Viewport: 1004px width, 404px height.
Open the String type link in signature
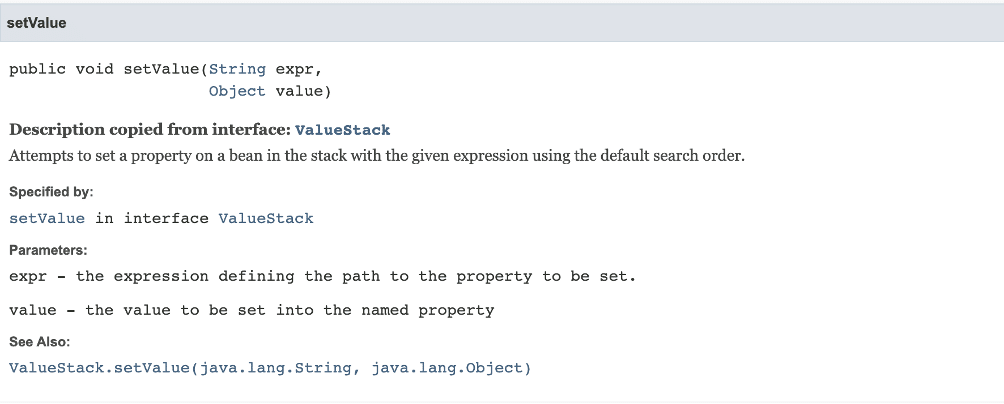click(237, 69)
